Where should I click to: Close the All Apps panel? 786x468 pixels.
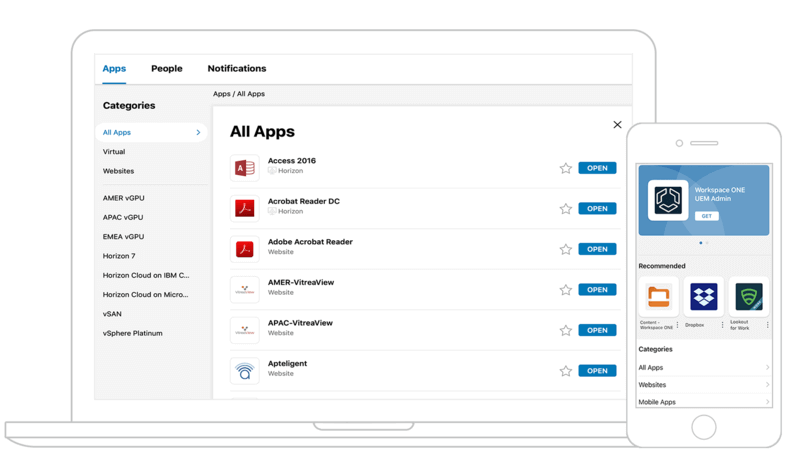point(617,125)
